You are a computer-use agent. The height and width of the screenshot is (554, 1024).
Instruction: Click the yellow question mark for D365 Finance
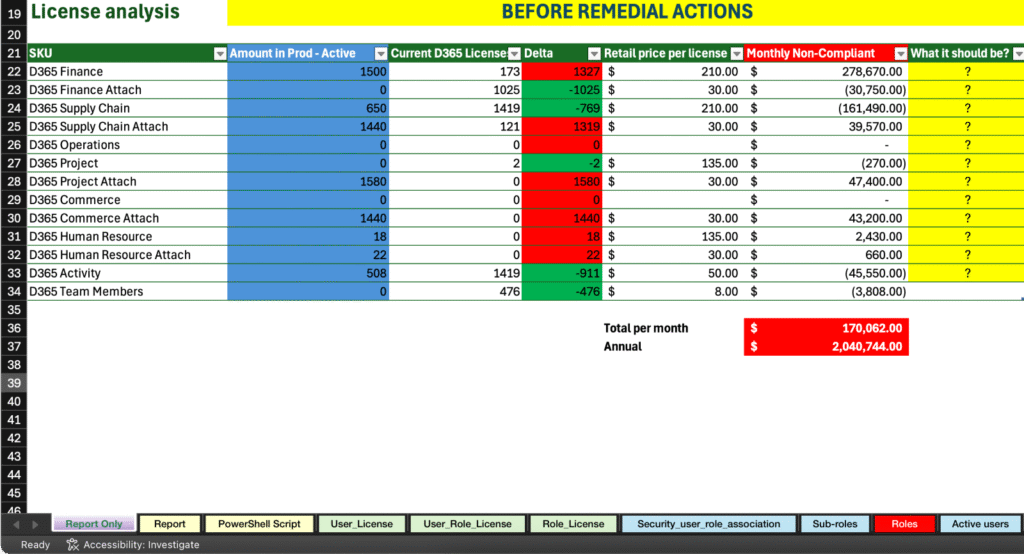[967, 71]
